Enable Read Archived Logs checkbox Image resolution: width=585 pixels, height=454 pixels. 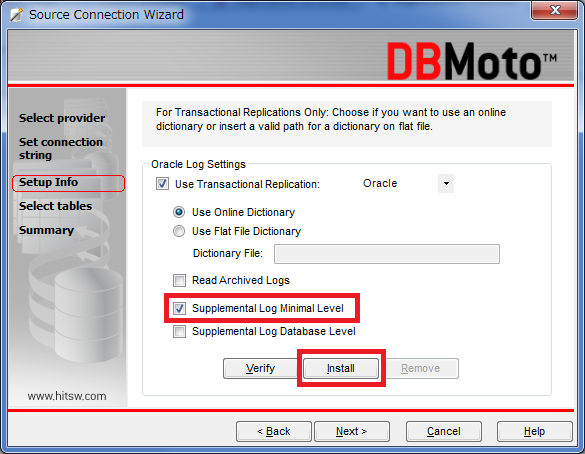(x=179, y=280)
